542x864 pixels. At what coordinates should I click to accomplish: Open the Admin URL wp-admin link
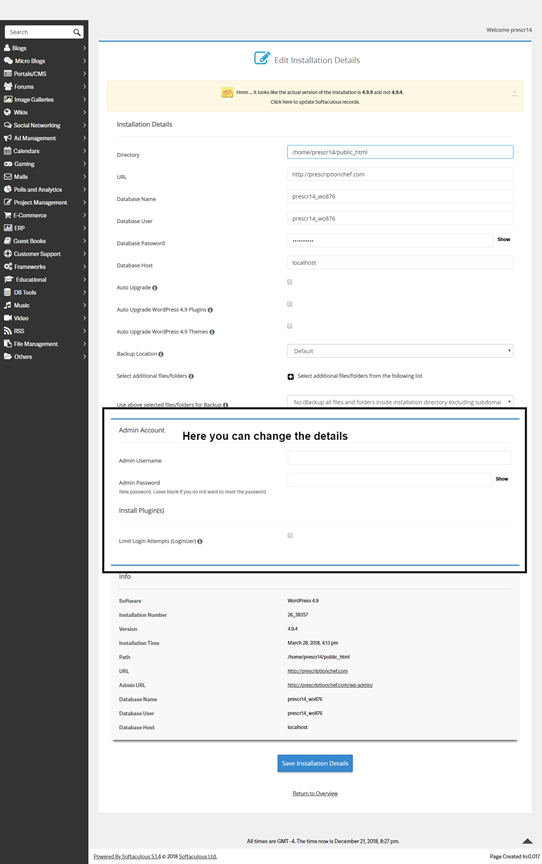pyautogui.click(x=330, y=685)
